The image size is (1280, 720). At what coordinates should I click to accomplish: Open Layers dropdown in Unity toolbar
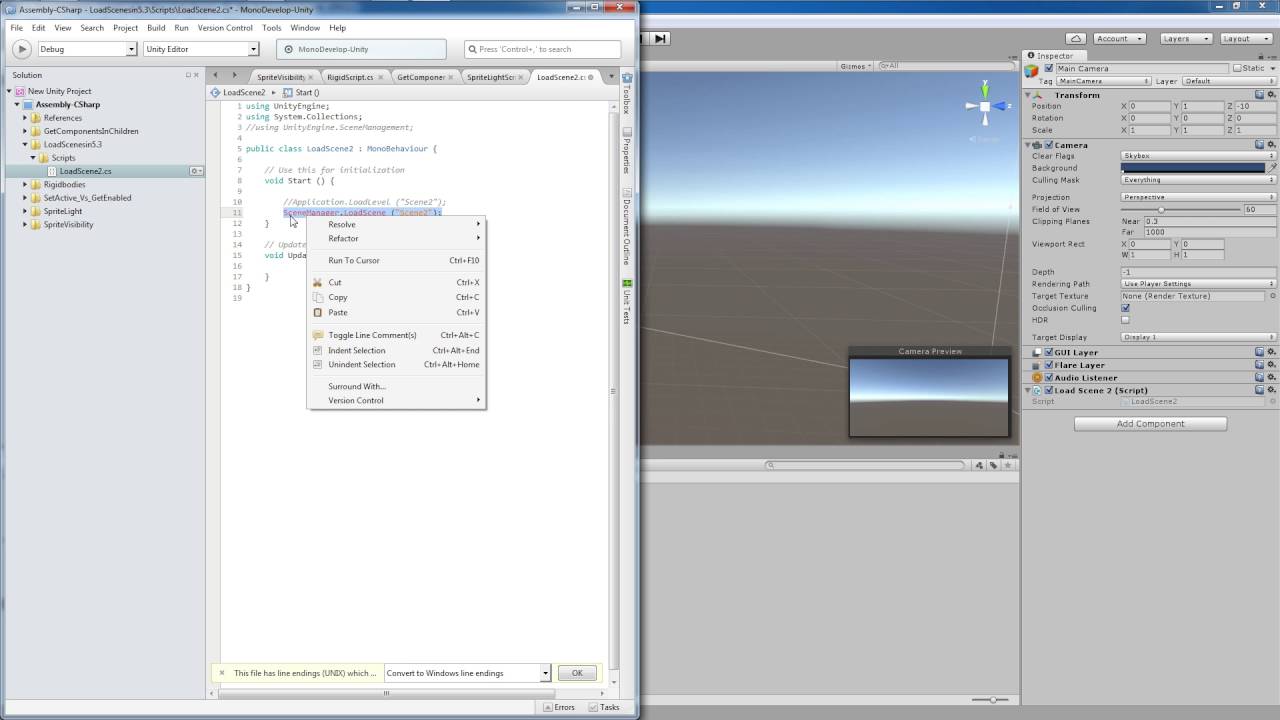pos(1185,38)
